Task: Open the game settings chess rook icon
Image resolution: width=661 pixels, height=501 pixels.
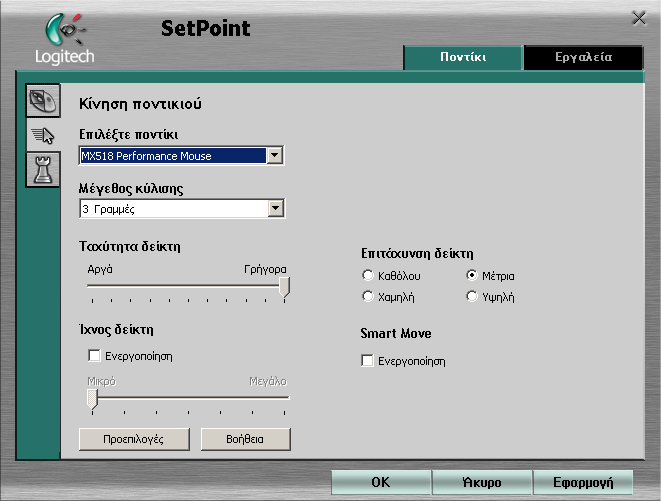Action: point(43,170)
